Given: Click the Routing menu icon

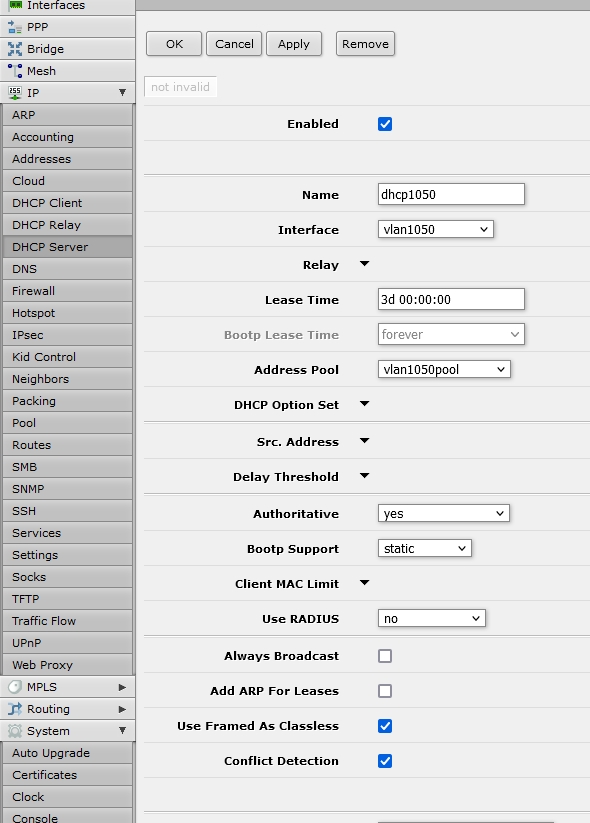Looking at the screenshot, I should (15, 709).
